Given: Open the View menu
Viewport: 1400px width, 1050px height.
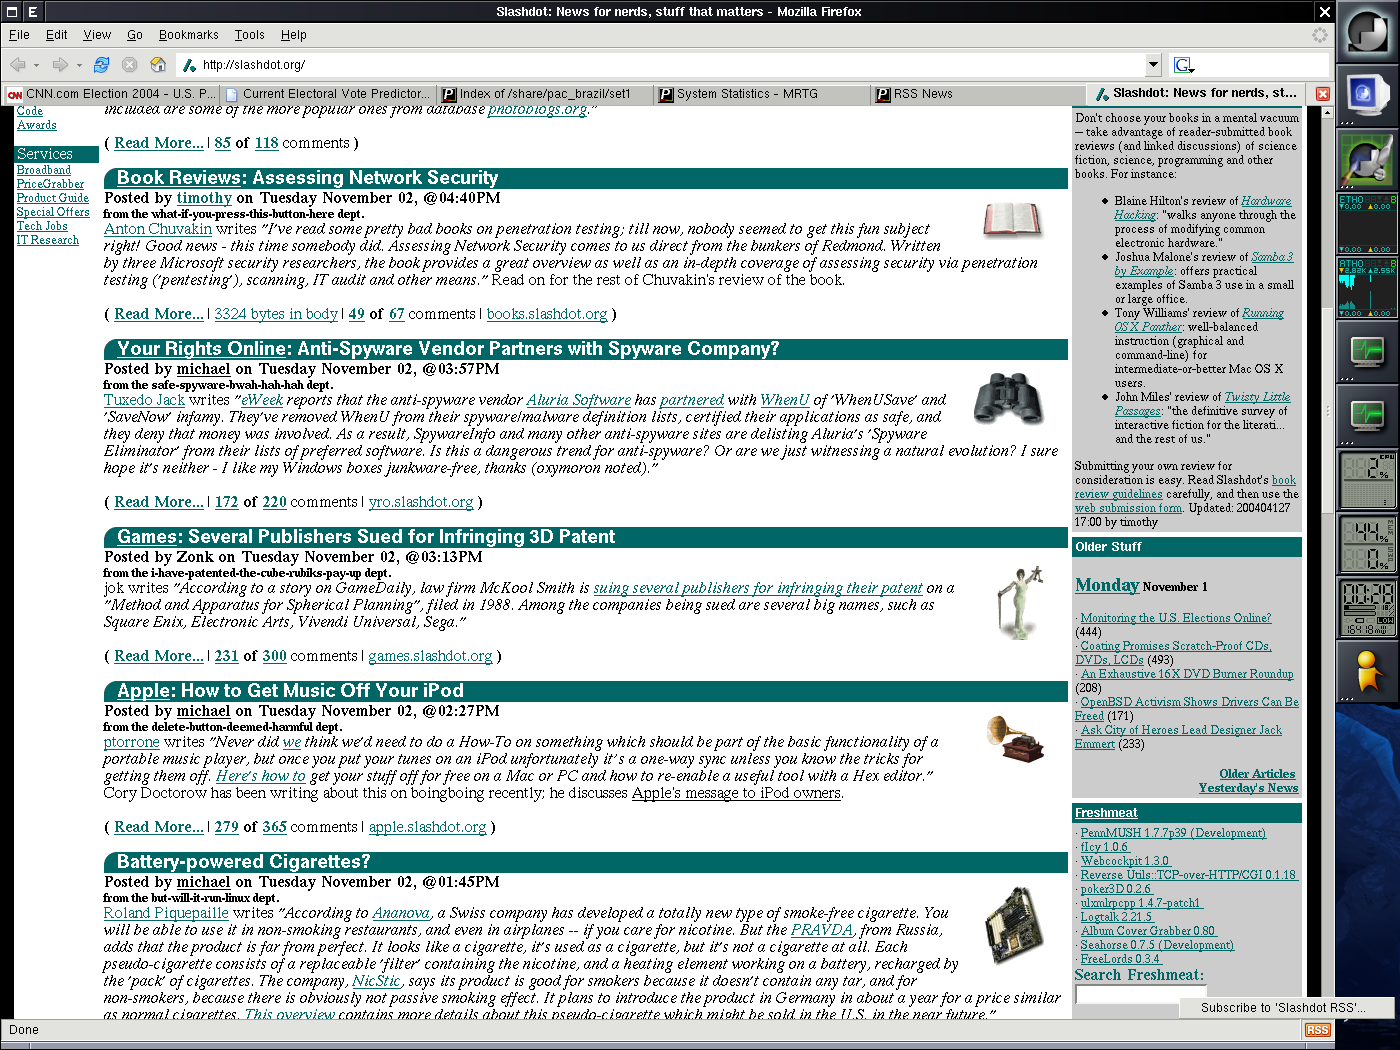Looking at the screenshot, I should pos(97,35).
